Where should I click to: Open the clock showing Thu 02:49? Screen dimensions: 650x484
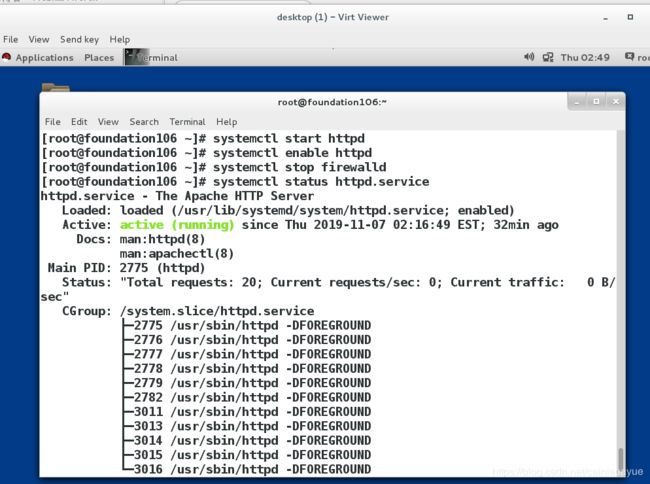(x=585, y=57)
